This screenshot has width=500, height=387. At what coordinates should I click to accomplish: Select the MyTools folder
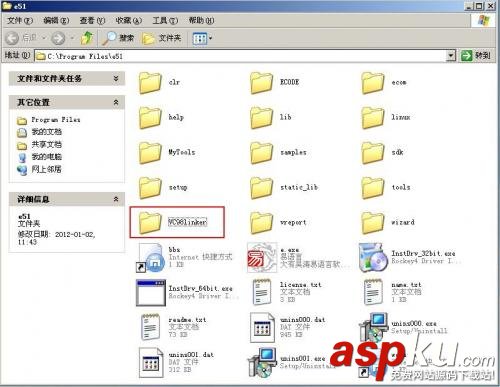(x=150, y=153)
